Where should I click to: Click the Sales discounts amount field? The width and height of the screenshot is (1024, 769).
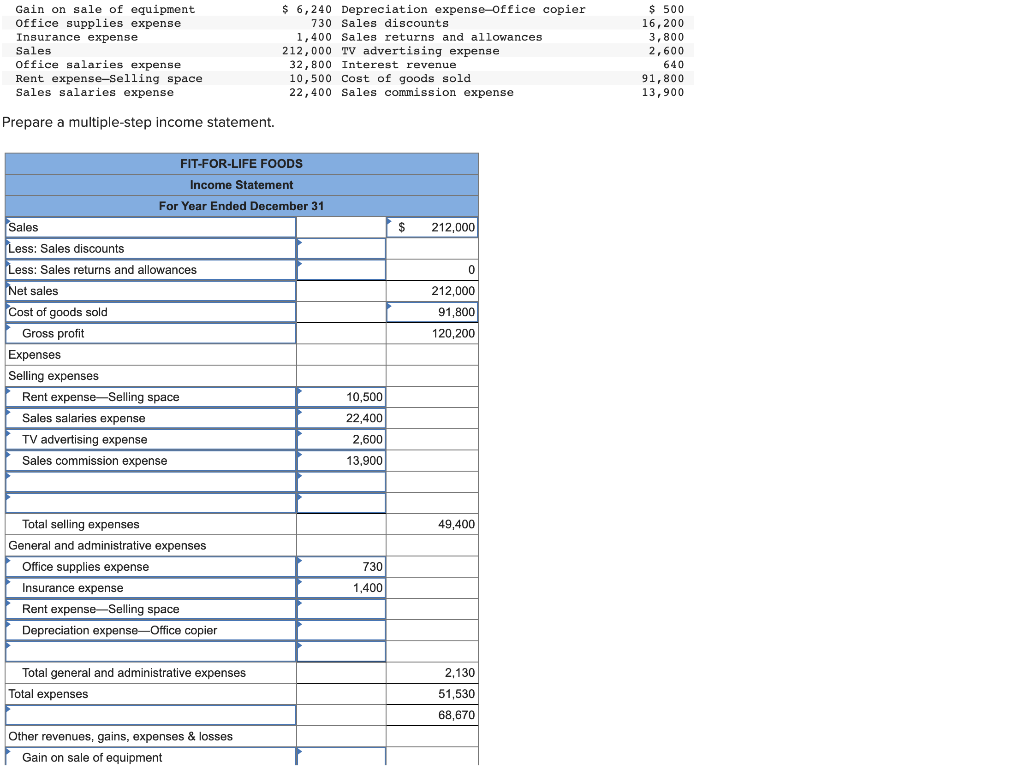point(340,248)
